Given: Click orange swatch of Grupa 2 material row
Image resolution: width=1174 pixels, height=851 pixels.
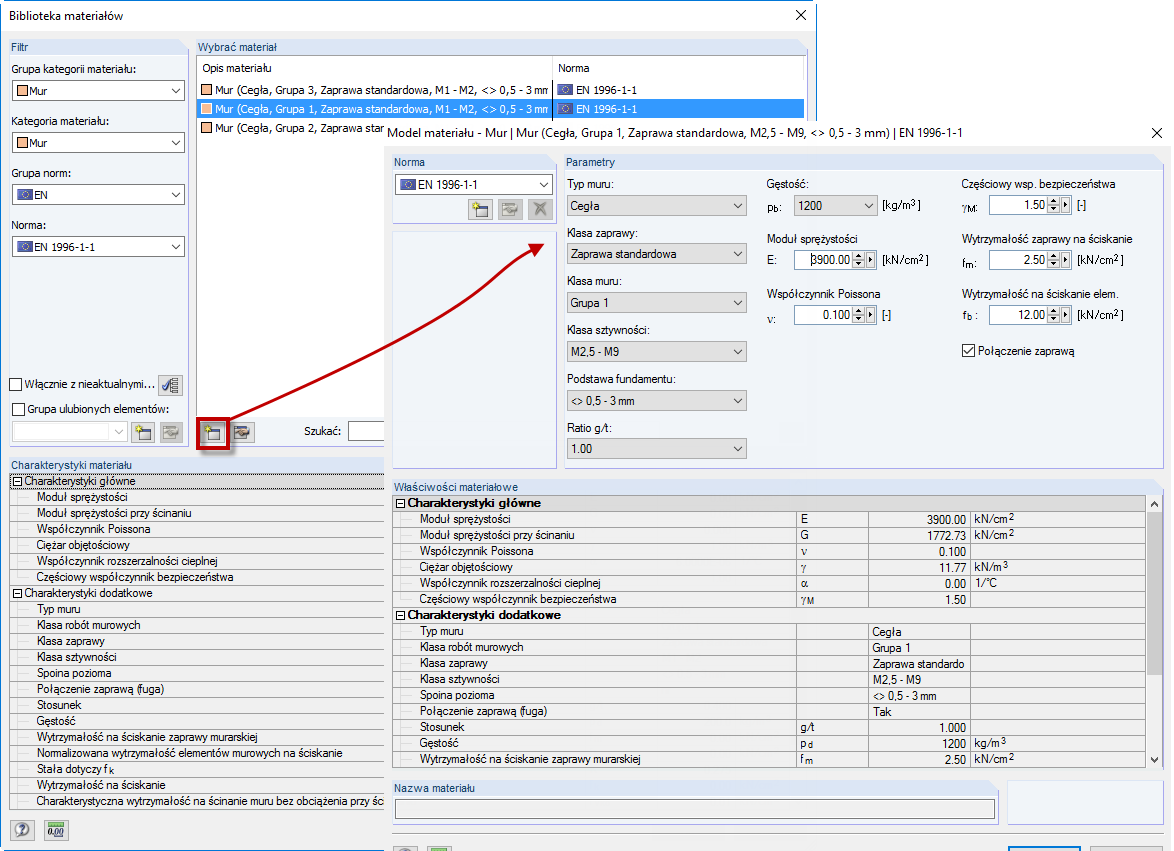Looking at the screenshot, I should (207, 128).
